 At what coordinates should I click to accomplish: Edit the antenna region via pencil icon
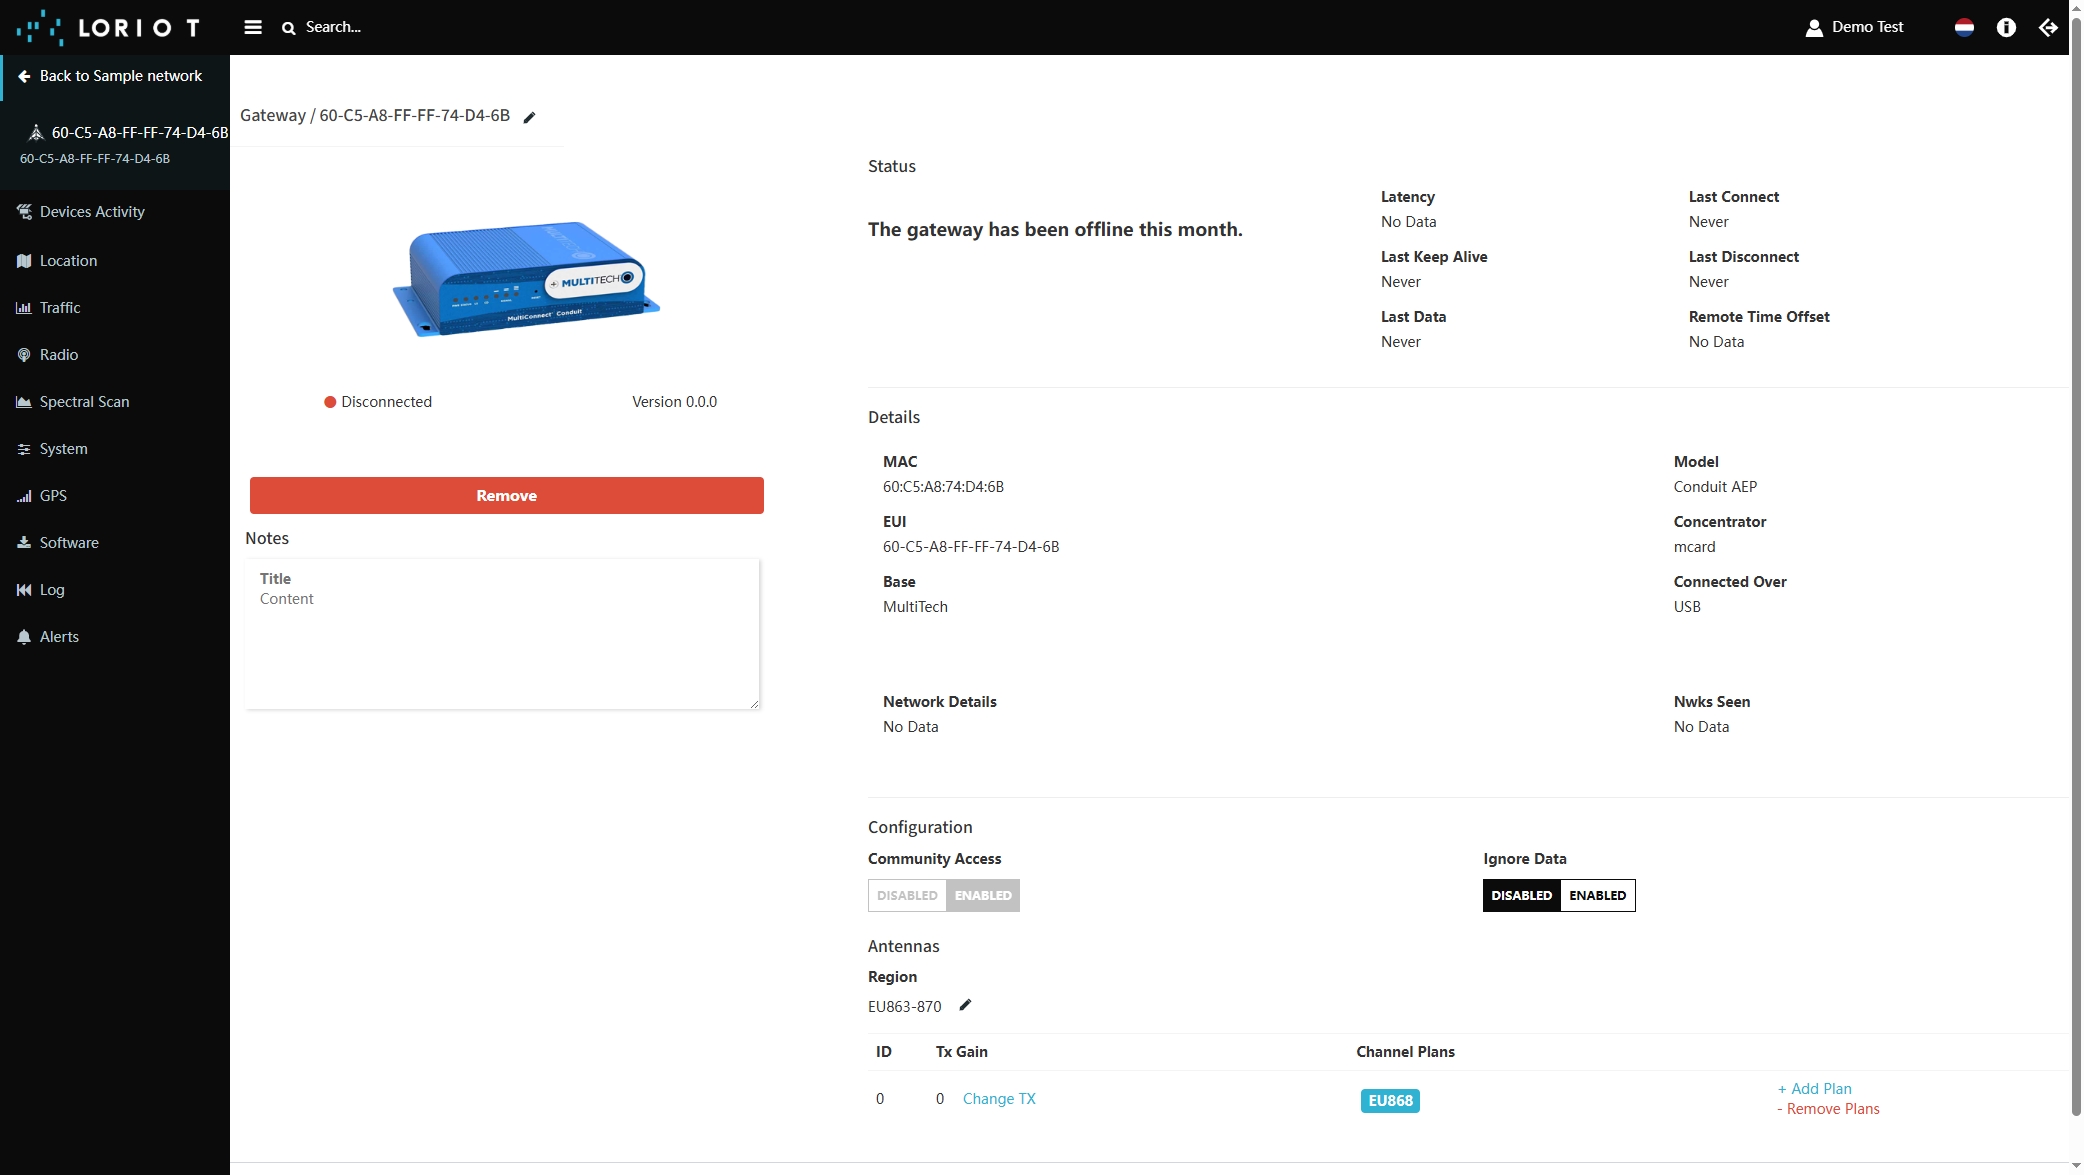tap(965, 1005)
